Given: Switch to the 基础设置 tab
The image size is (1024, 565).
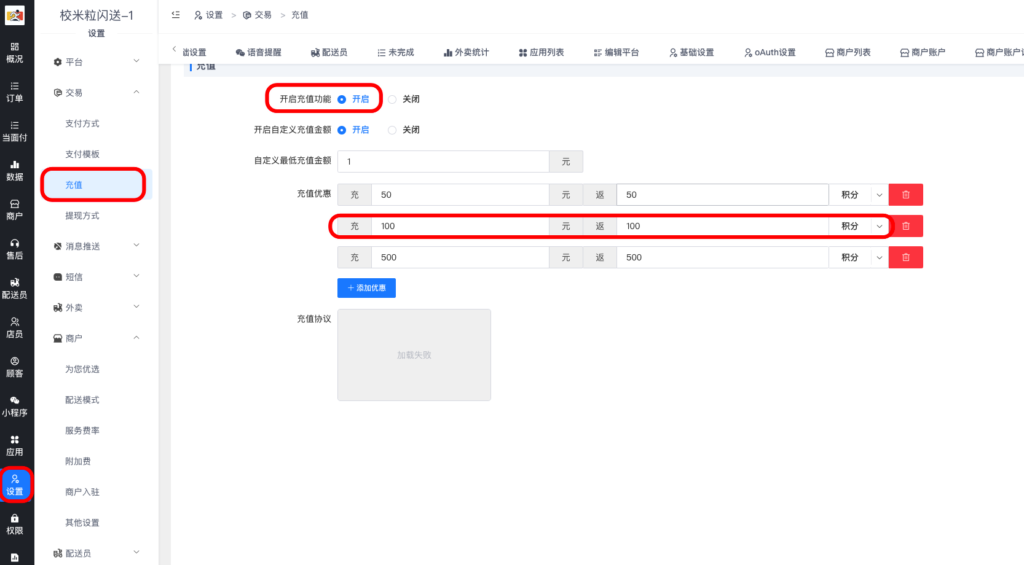Looking at the screenshot, I should (692, 52).
